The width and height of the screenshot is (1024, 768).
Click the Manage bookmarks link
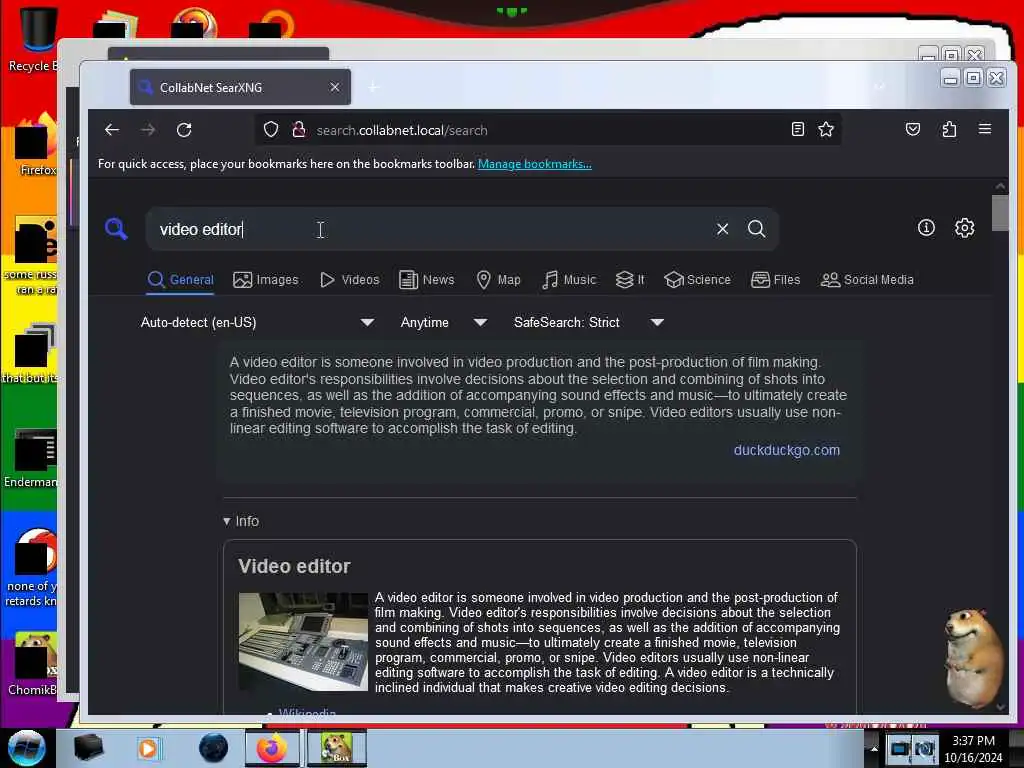535,164
